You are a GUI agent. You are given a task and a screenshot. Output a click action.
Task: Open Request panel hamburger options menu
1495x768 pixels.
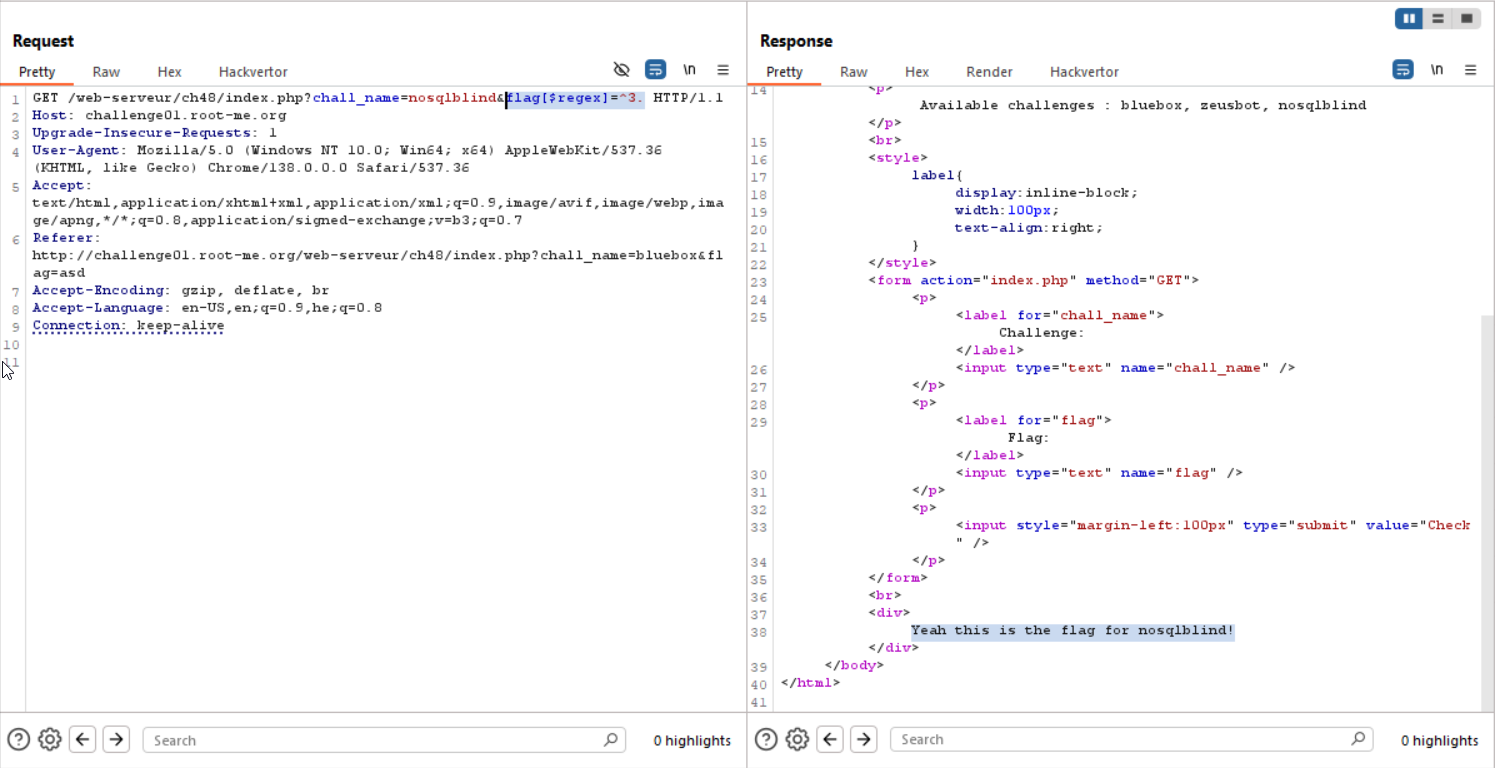coord(723,70)
